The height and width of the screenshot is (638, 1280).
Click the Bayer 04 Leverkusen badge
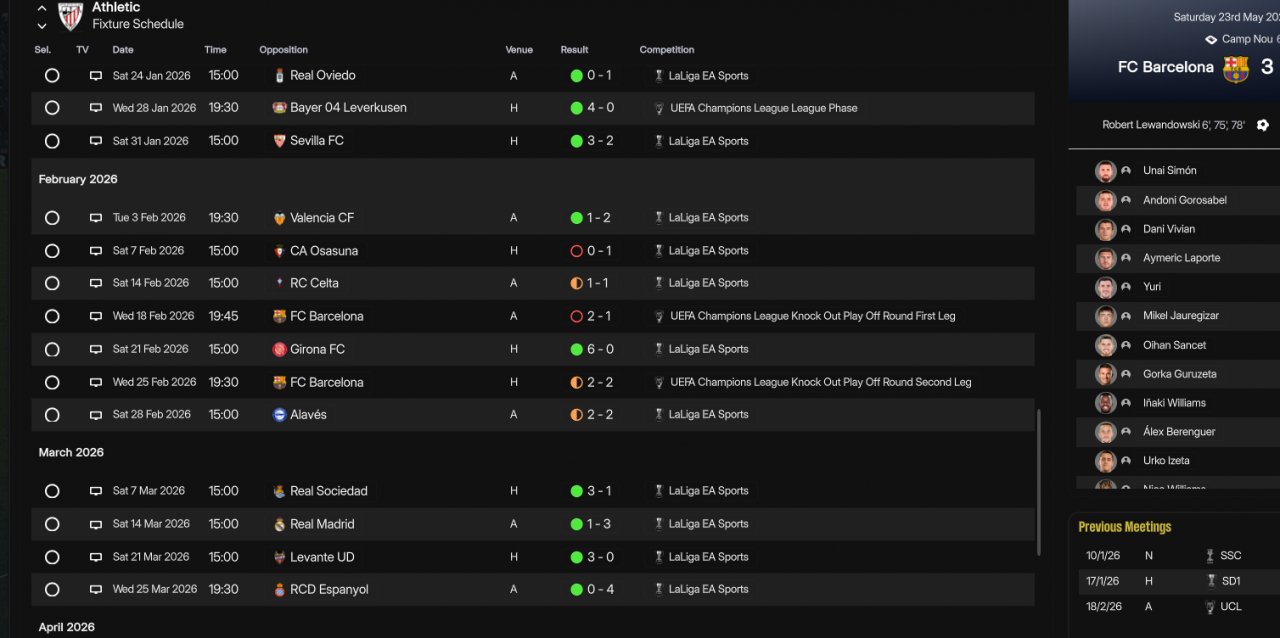click(279, 108)
